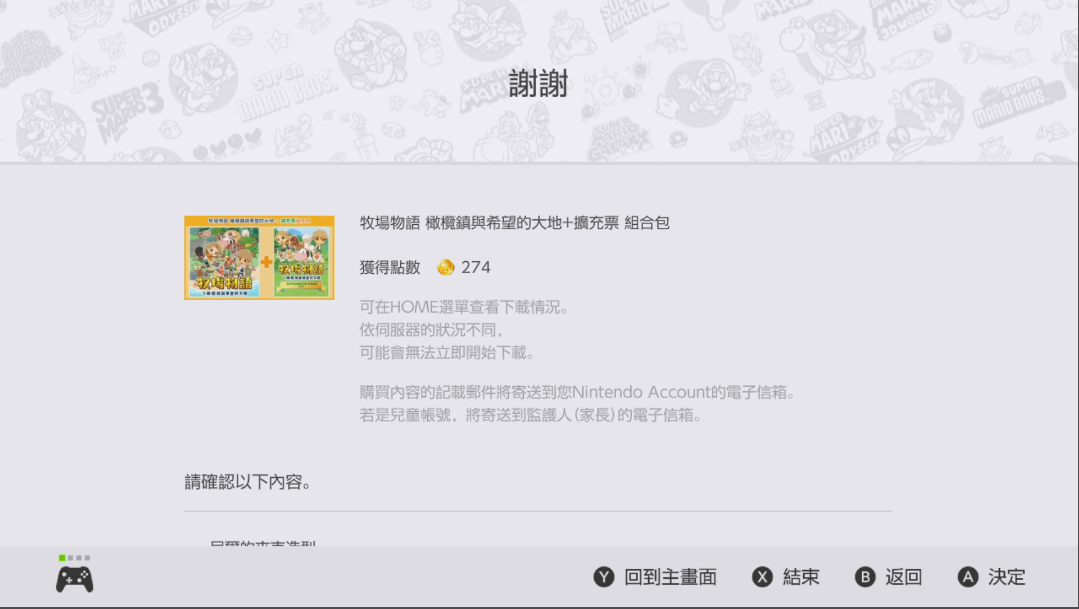Click the 請確認以下內容 section heading
The width and height of the screenshot is (1079, 609).
(248, 482)
